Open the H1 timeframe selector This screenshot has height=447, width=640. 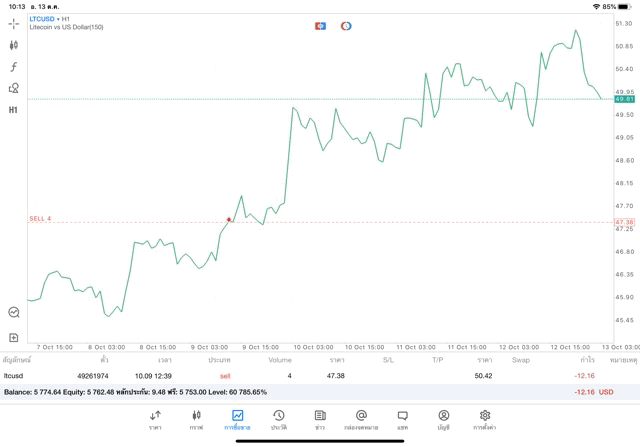pyautogui.click(x=14, y=110)
